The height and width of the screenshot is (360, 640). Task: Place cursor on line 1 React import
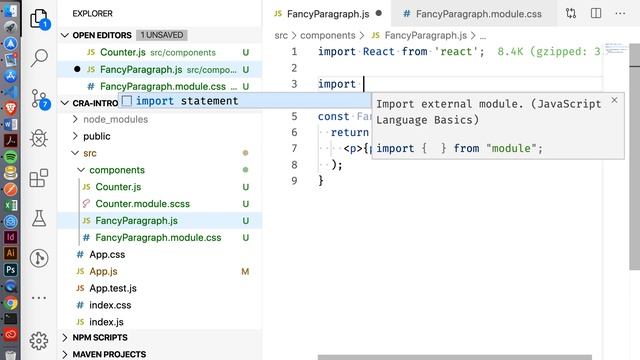coord(401,52)
